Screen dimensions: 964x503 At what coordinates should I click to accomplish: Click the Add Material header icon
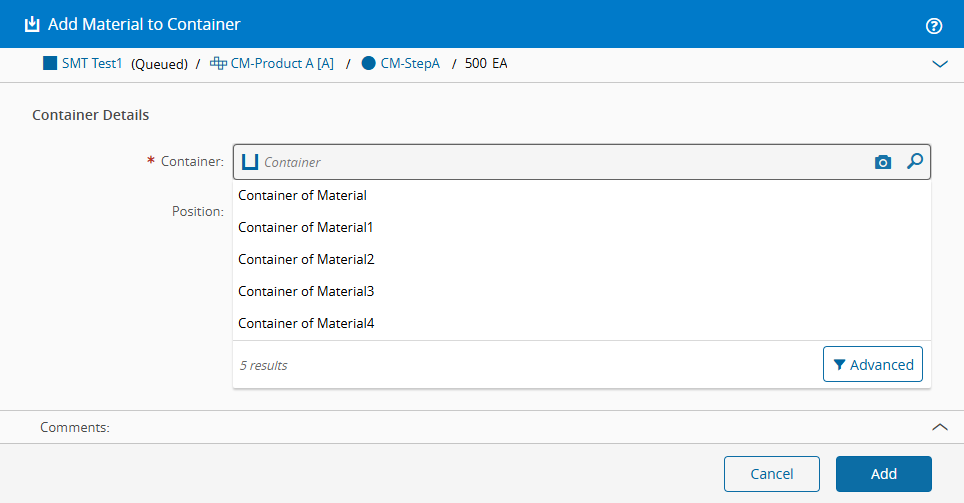[32, 24]
